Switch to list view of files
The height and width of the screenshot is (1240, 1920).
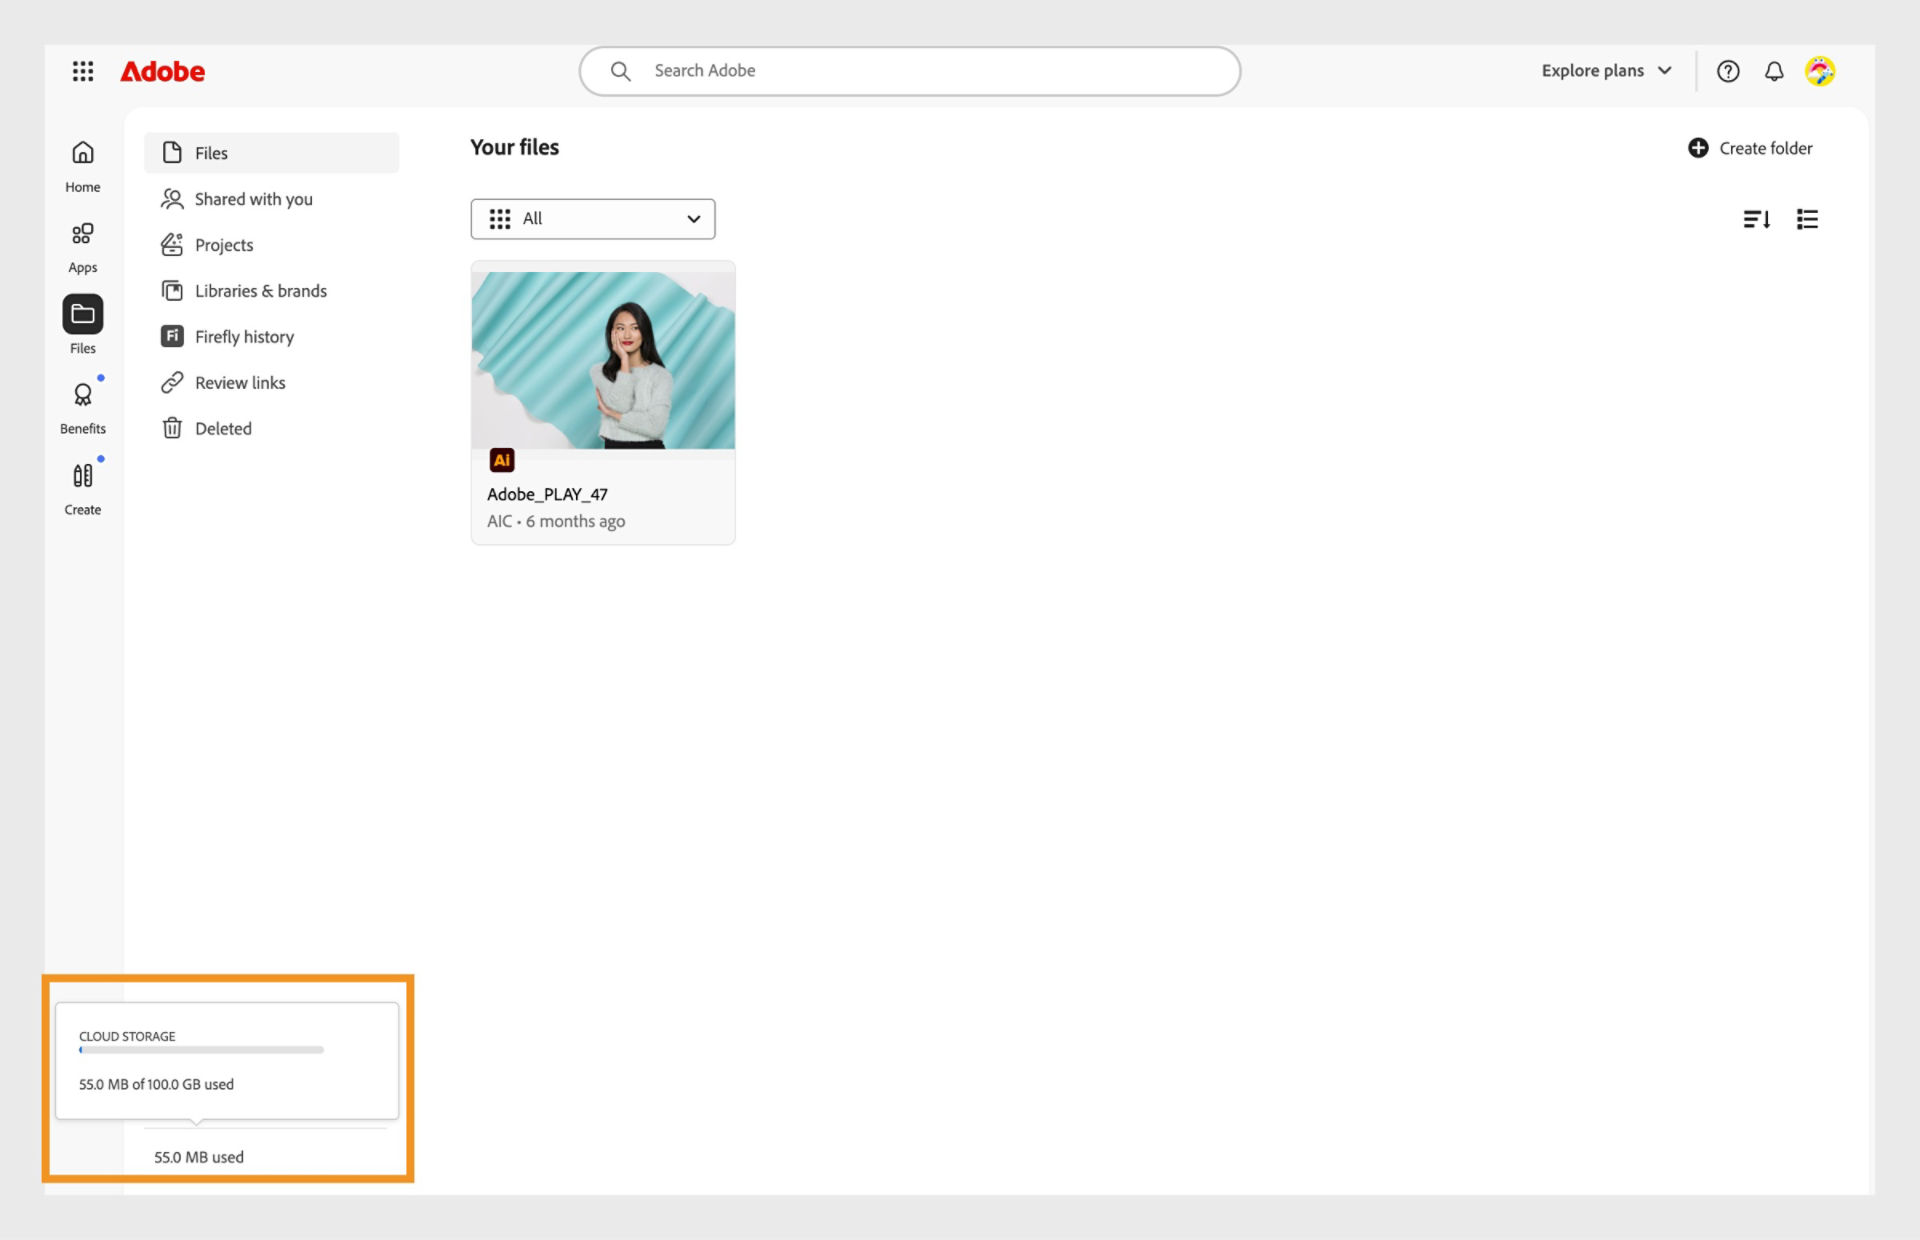pos(1807,219)
